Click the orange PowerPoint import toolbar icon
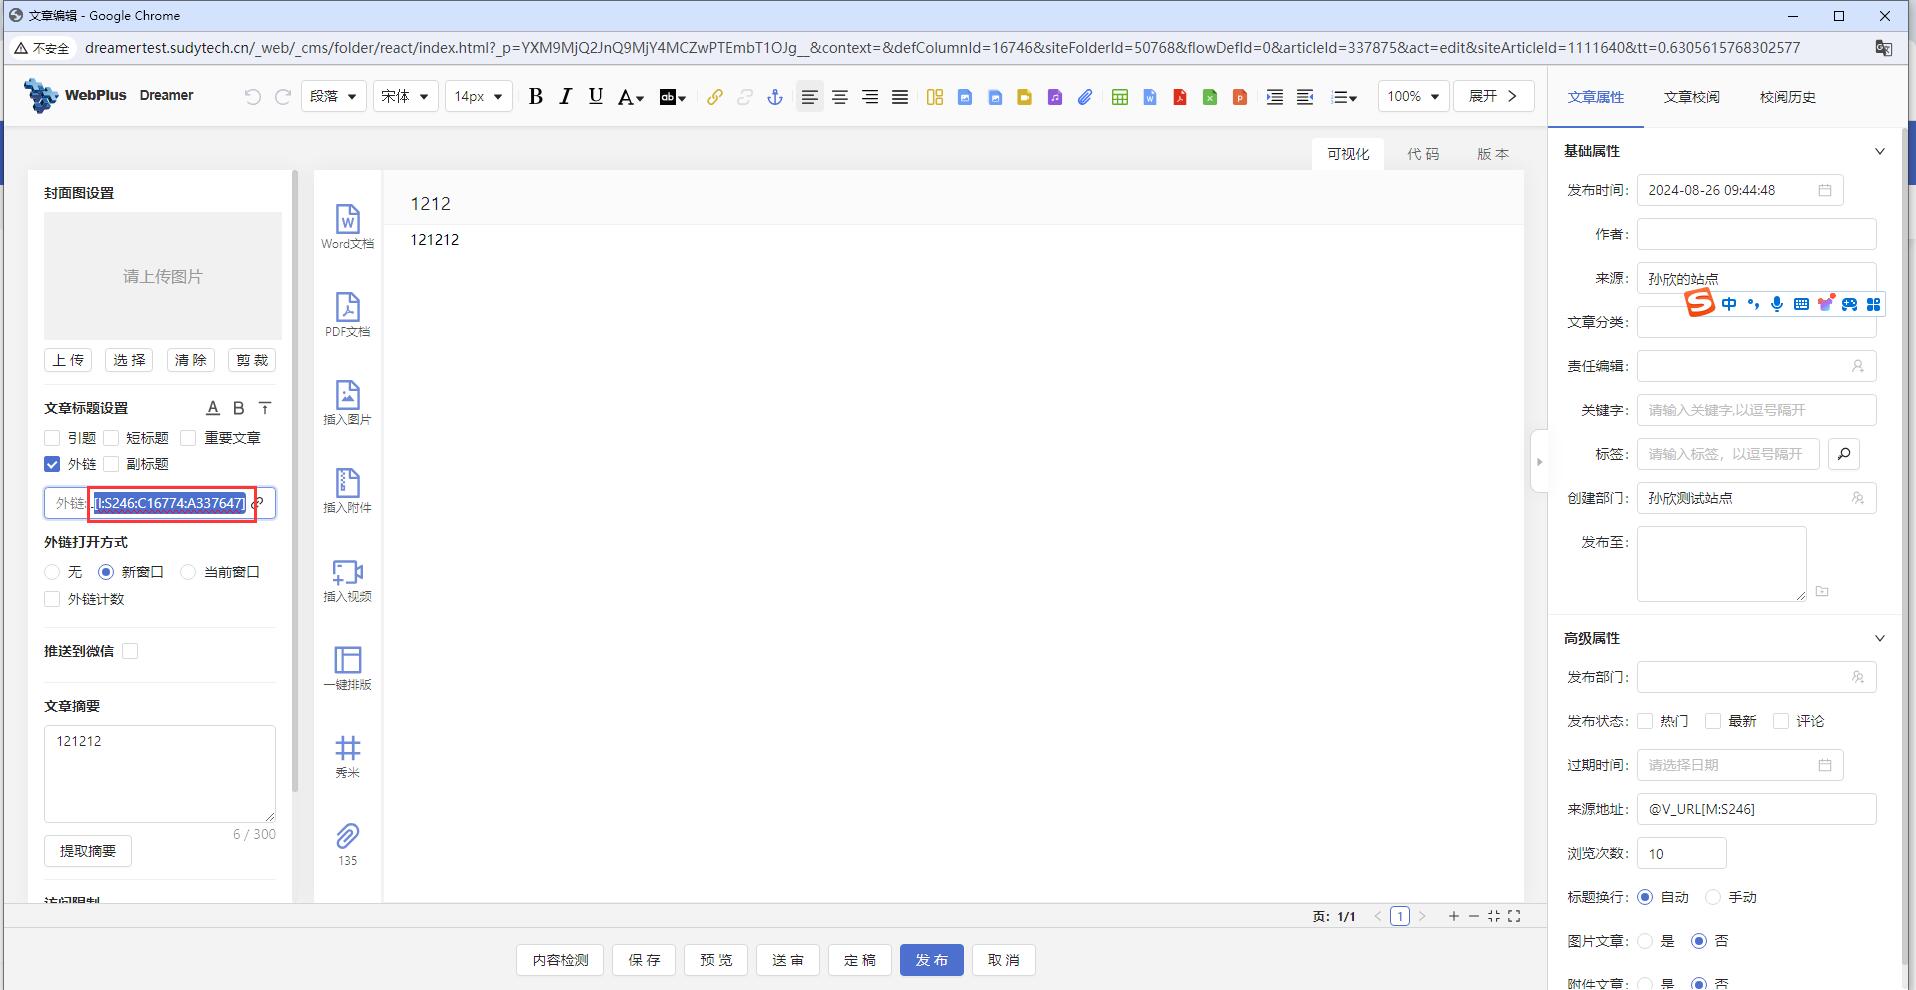This screenshot has width=1916, height=990. 1240,97
